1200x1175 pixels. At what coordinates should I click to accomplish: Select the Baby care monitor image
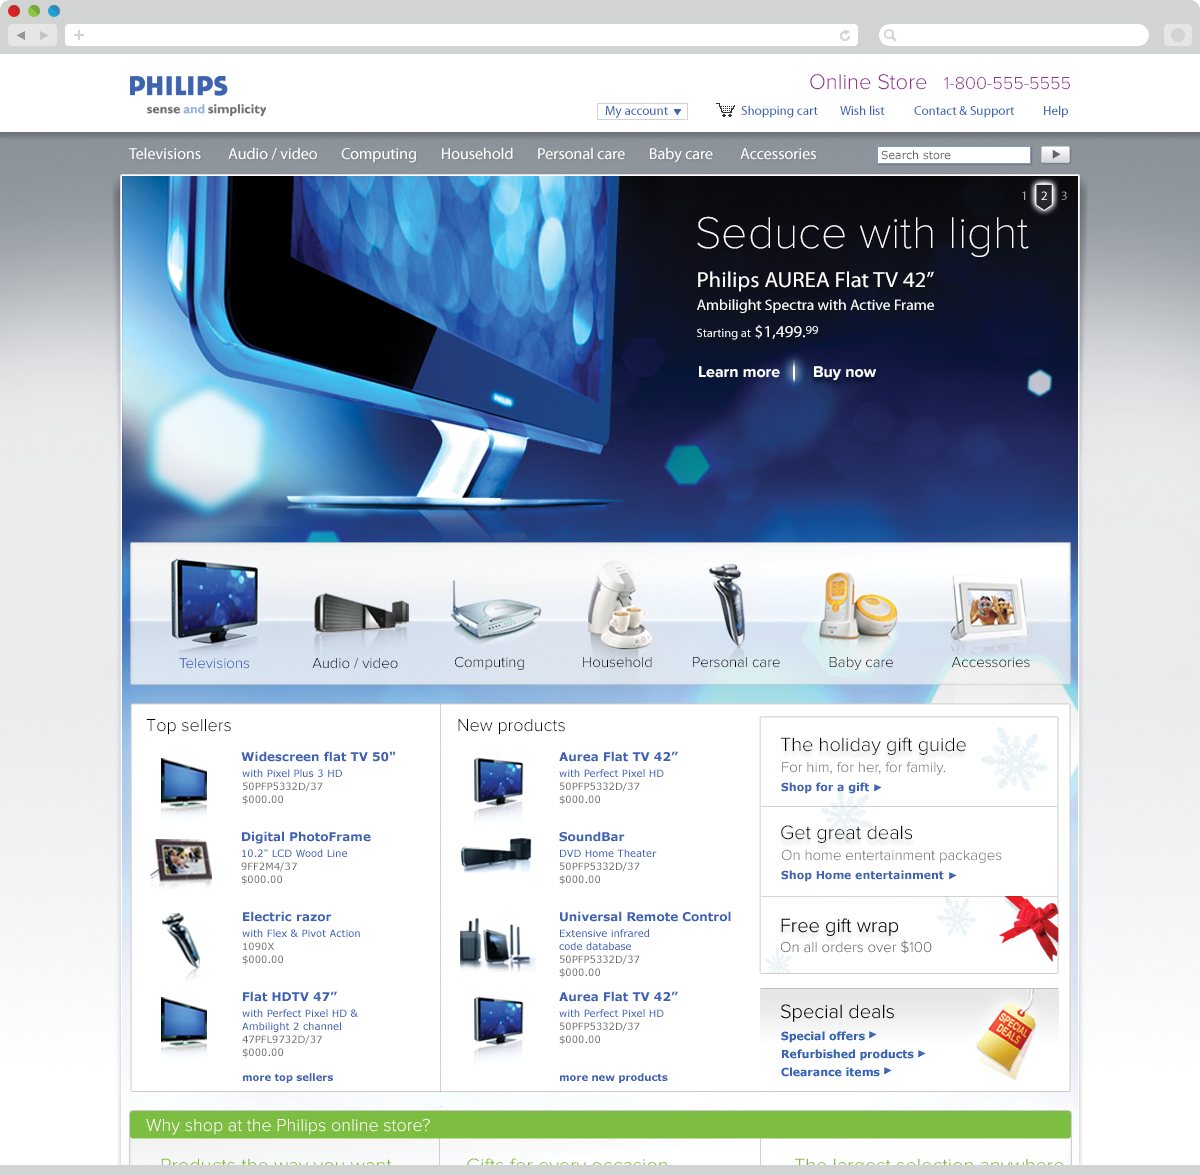(x=857, y=606)
